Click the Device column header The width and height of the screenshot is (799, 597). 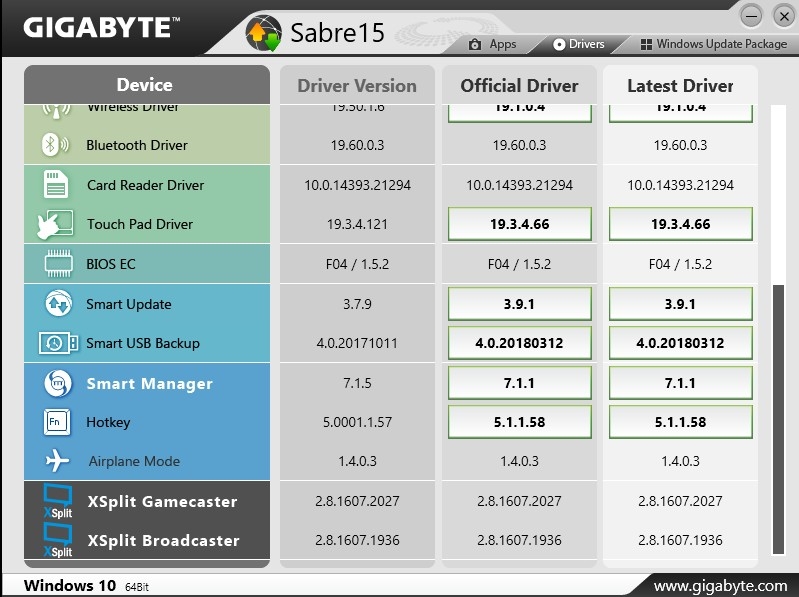(x=147, y=85)
